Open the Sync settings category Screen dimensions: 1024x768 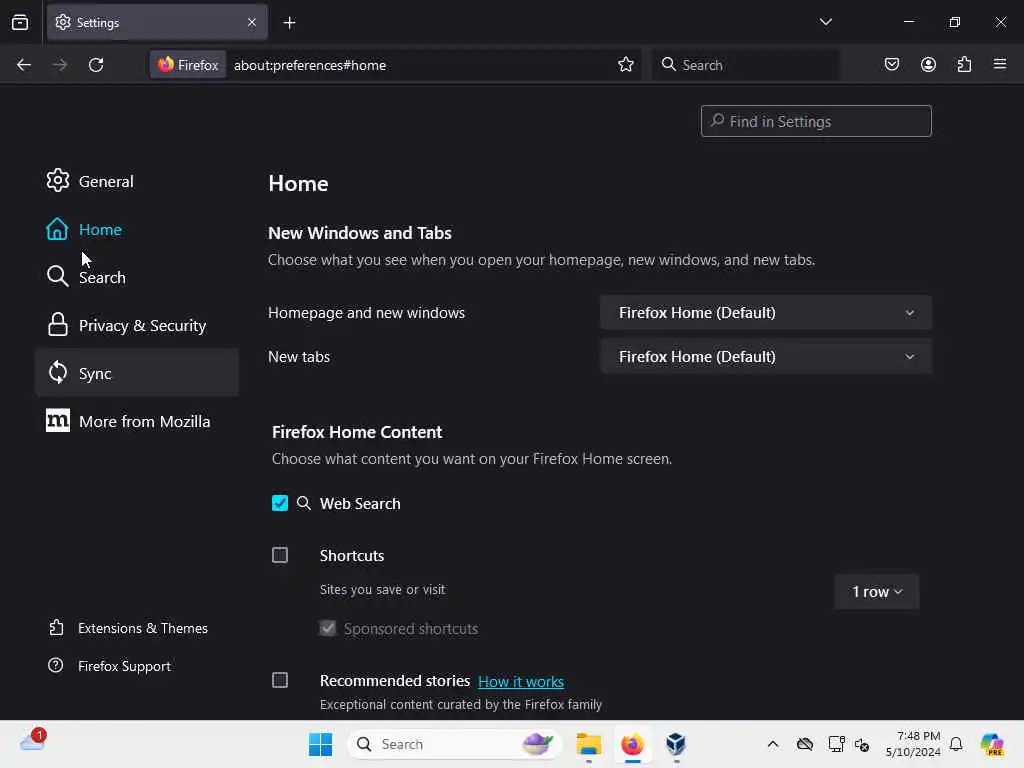click(x=137, y=373)
